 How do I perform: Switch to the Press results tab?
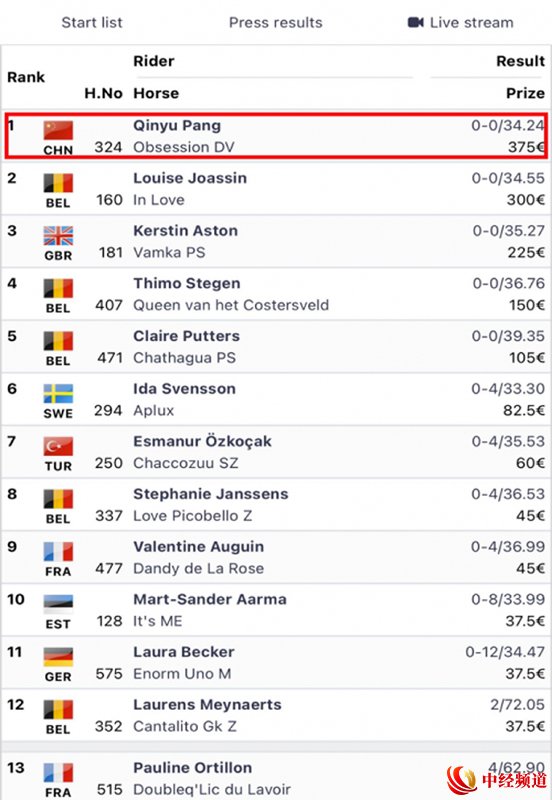coord(275,22)
